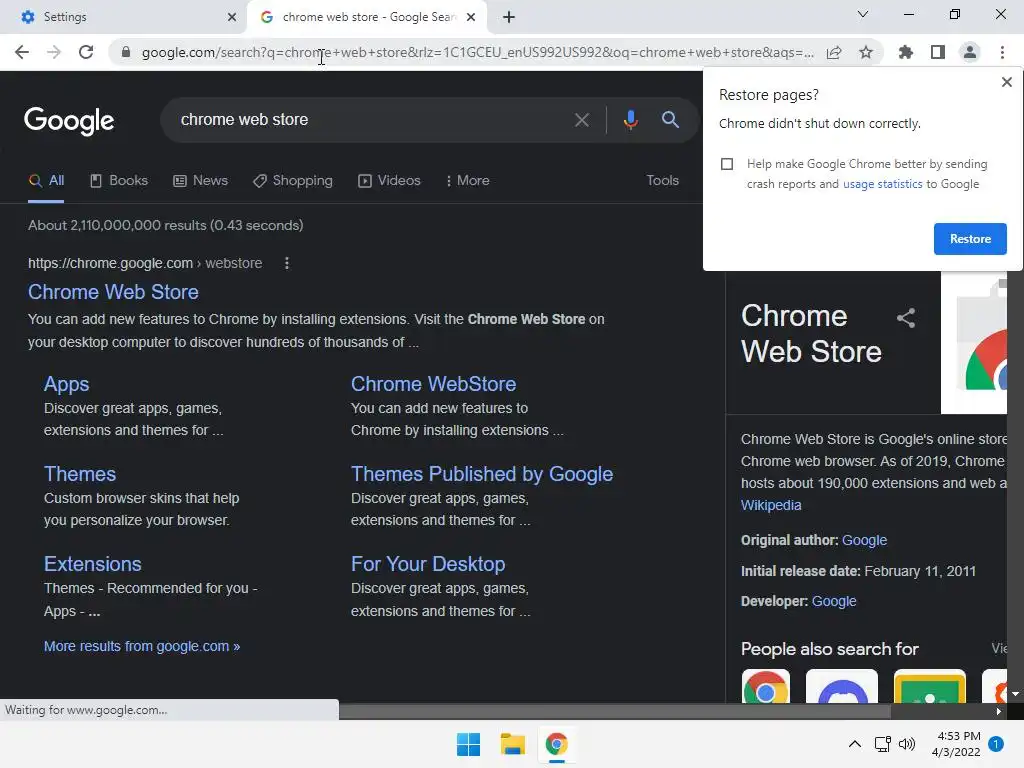Share the Chrome Web Store knowledge panel
This screenshot has height=768, width=1024.
906,318
